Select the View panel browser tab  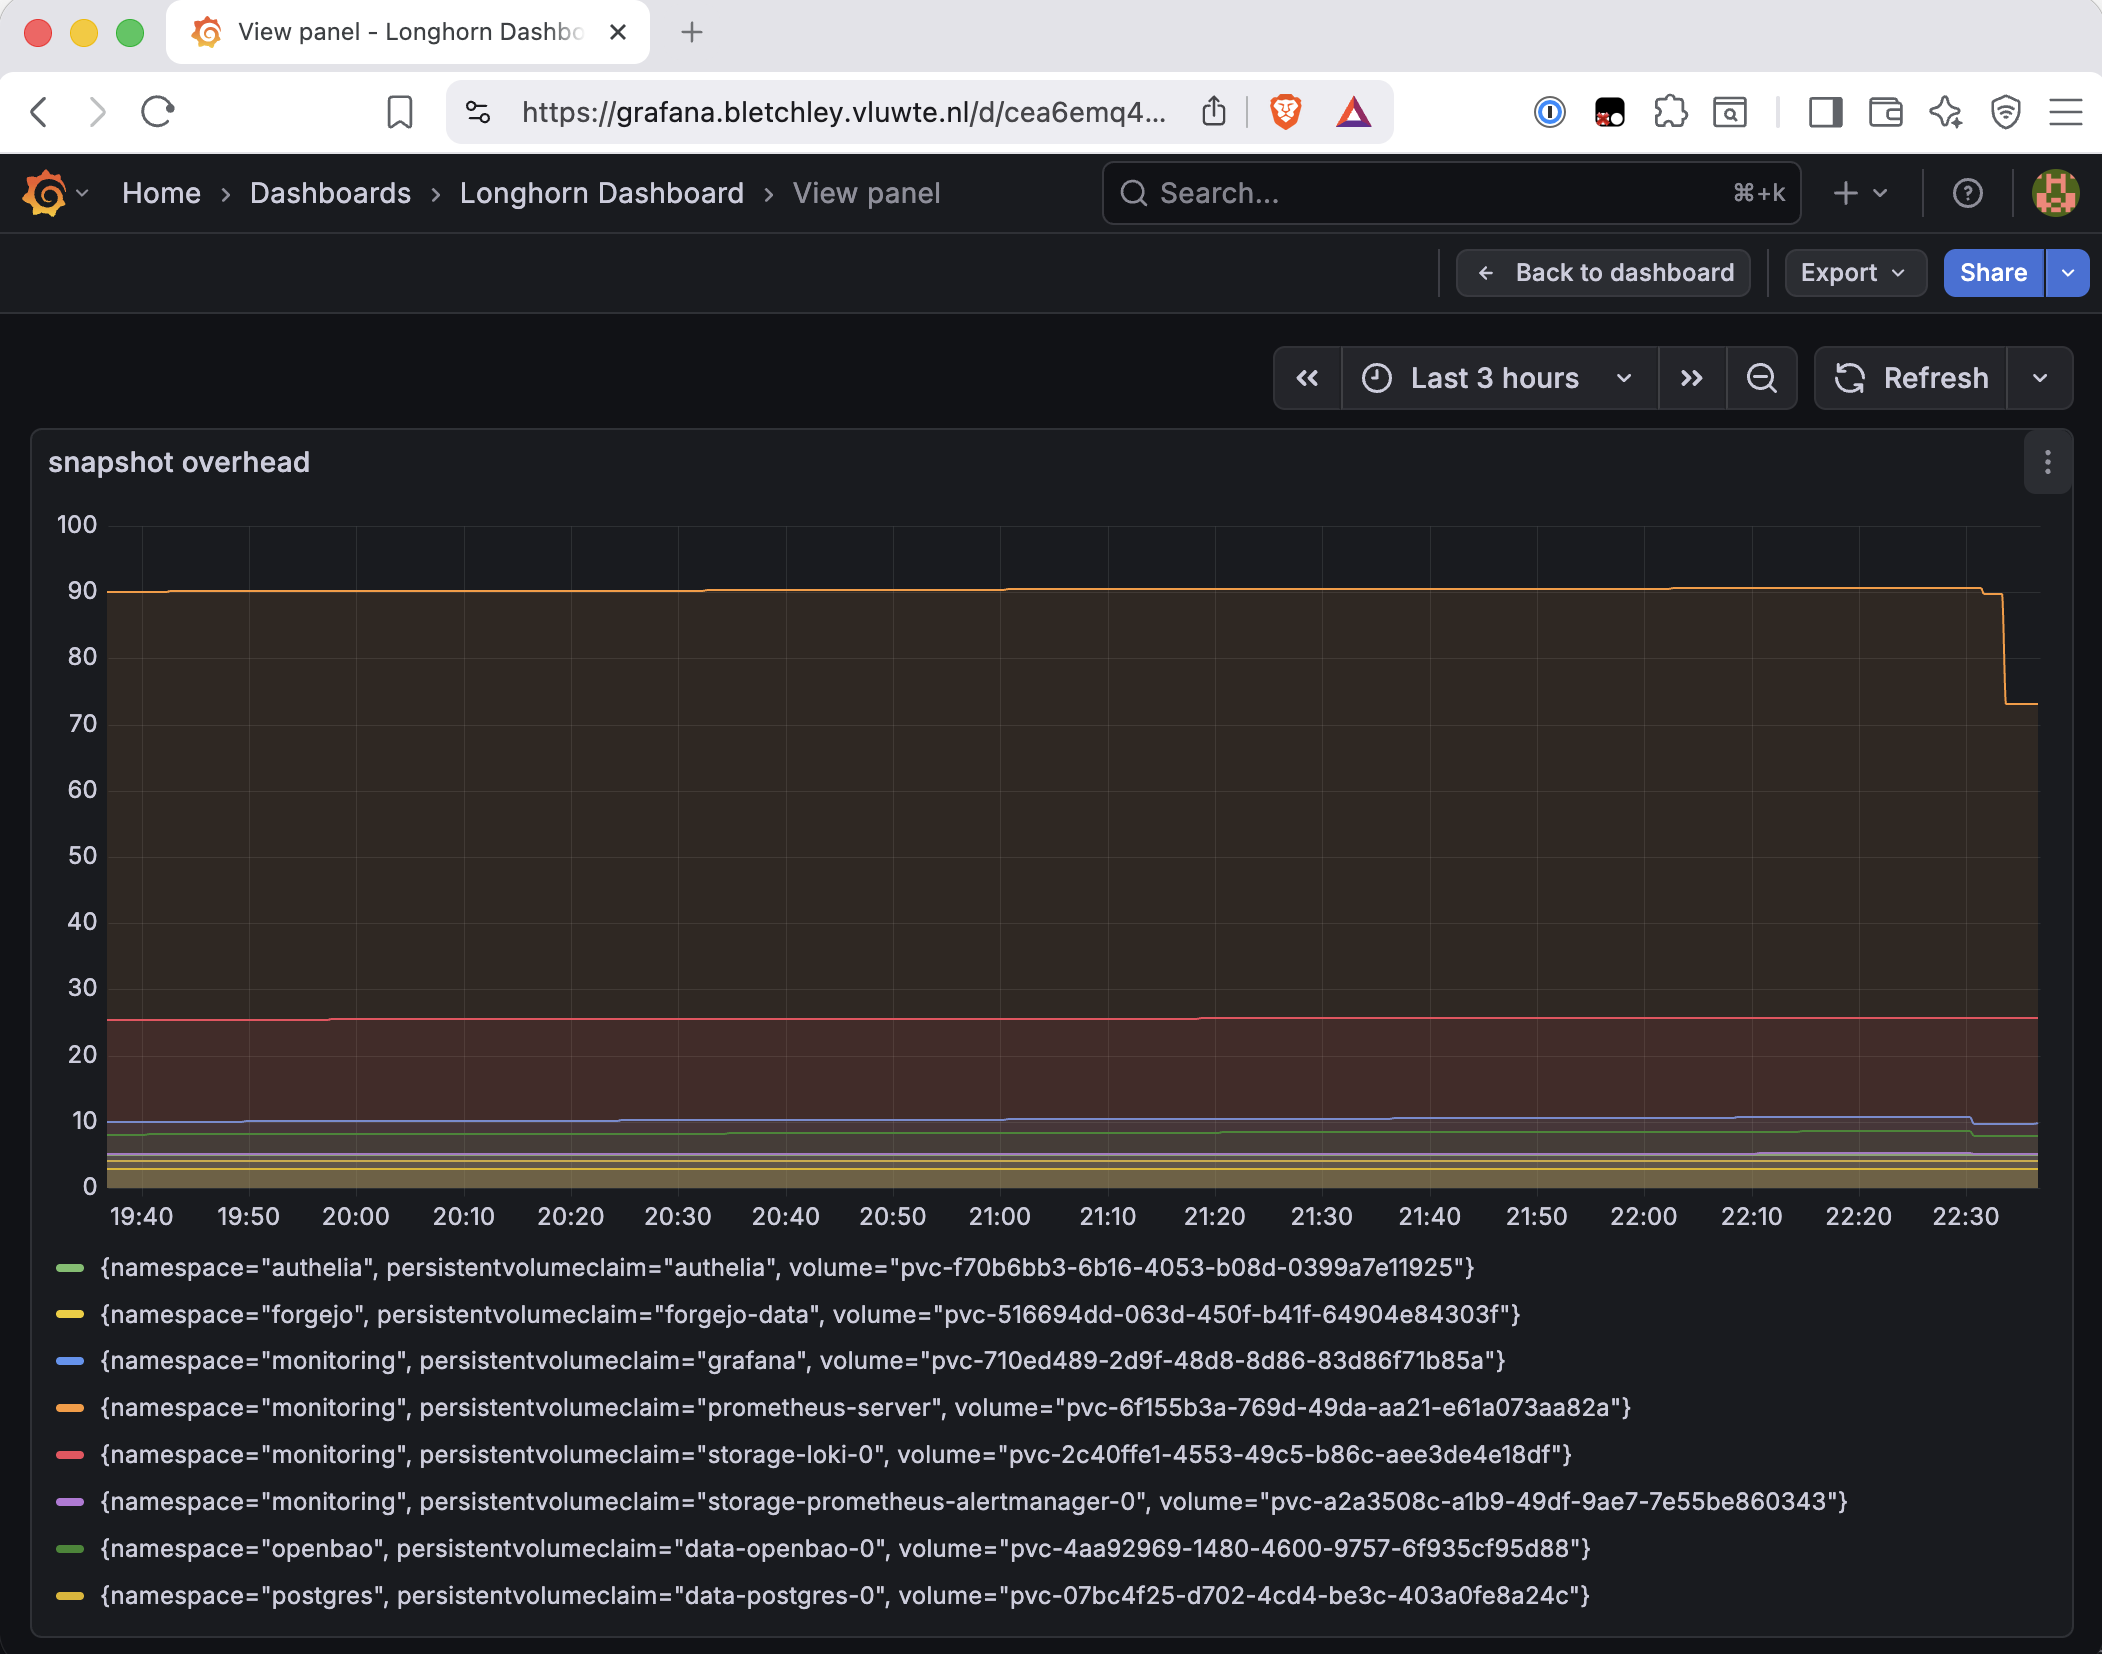(x=408, y=32)
